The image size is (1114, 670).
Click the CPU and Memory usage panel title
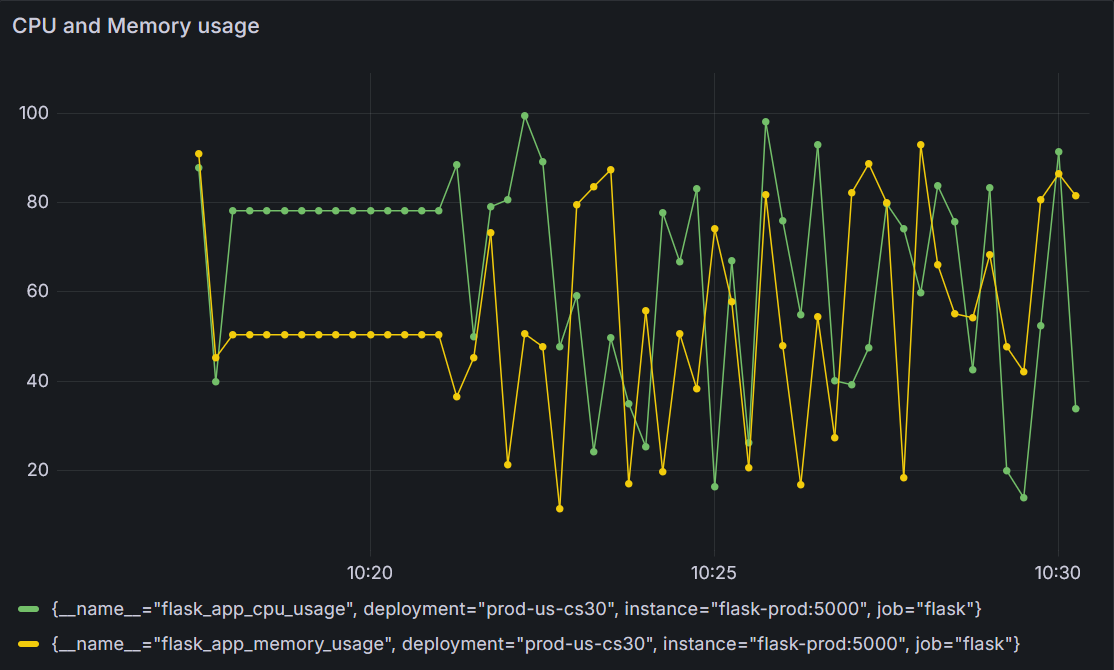click(133, 25)
